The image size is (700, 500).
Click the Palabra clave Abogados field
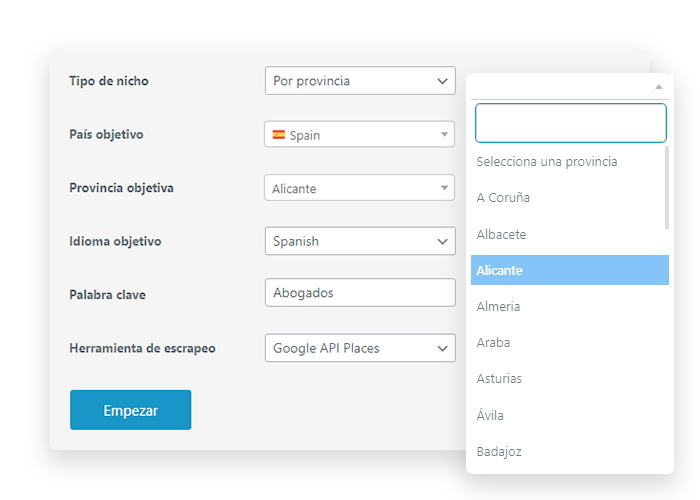360,293
